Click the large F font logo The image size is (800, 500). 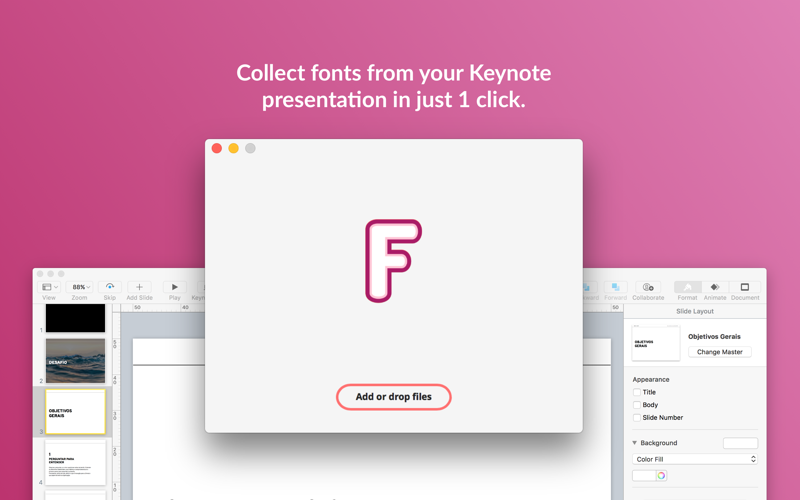tap(393, 261)
